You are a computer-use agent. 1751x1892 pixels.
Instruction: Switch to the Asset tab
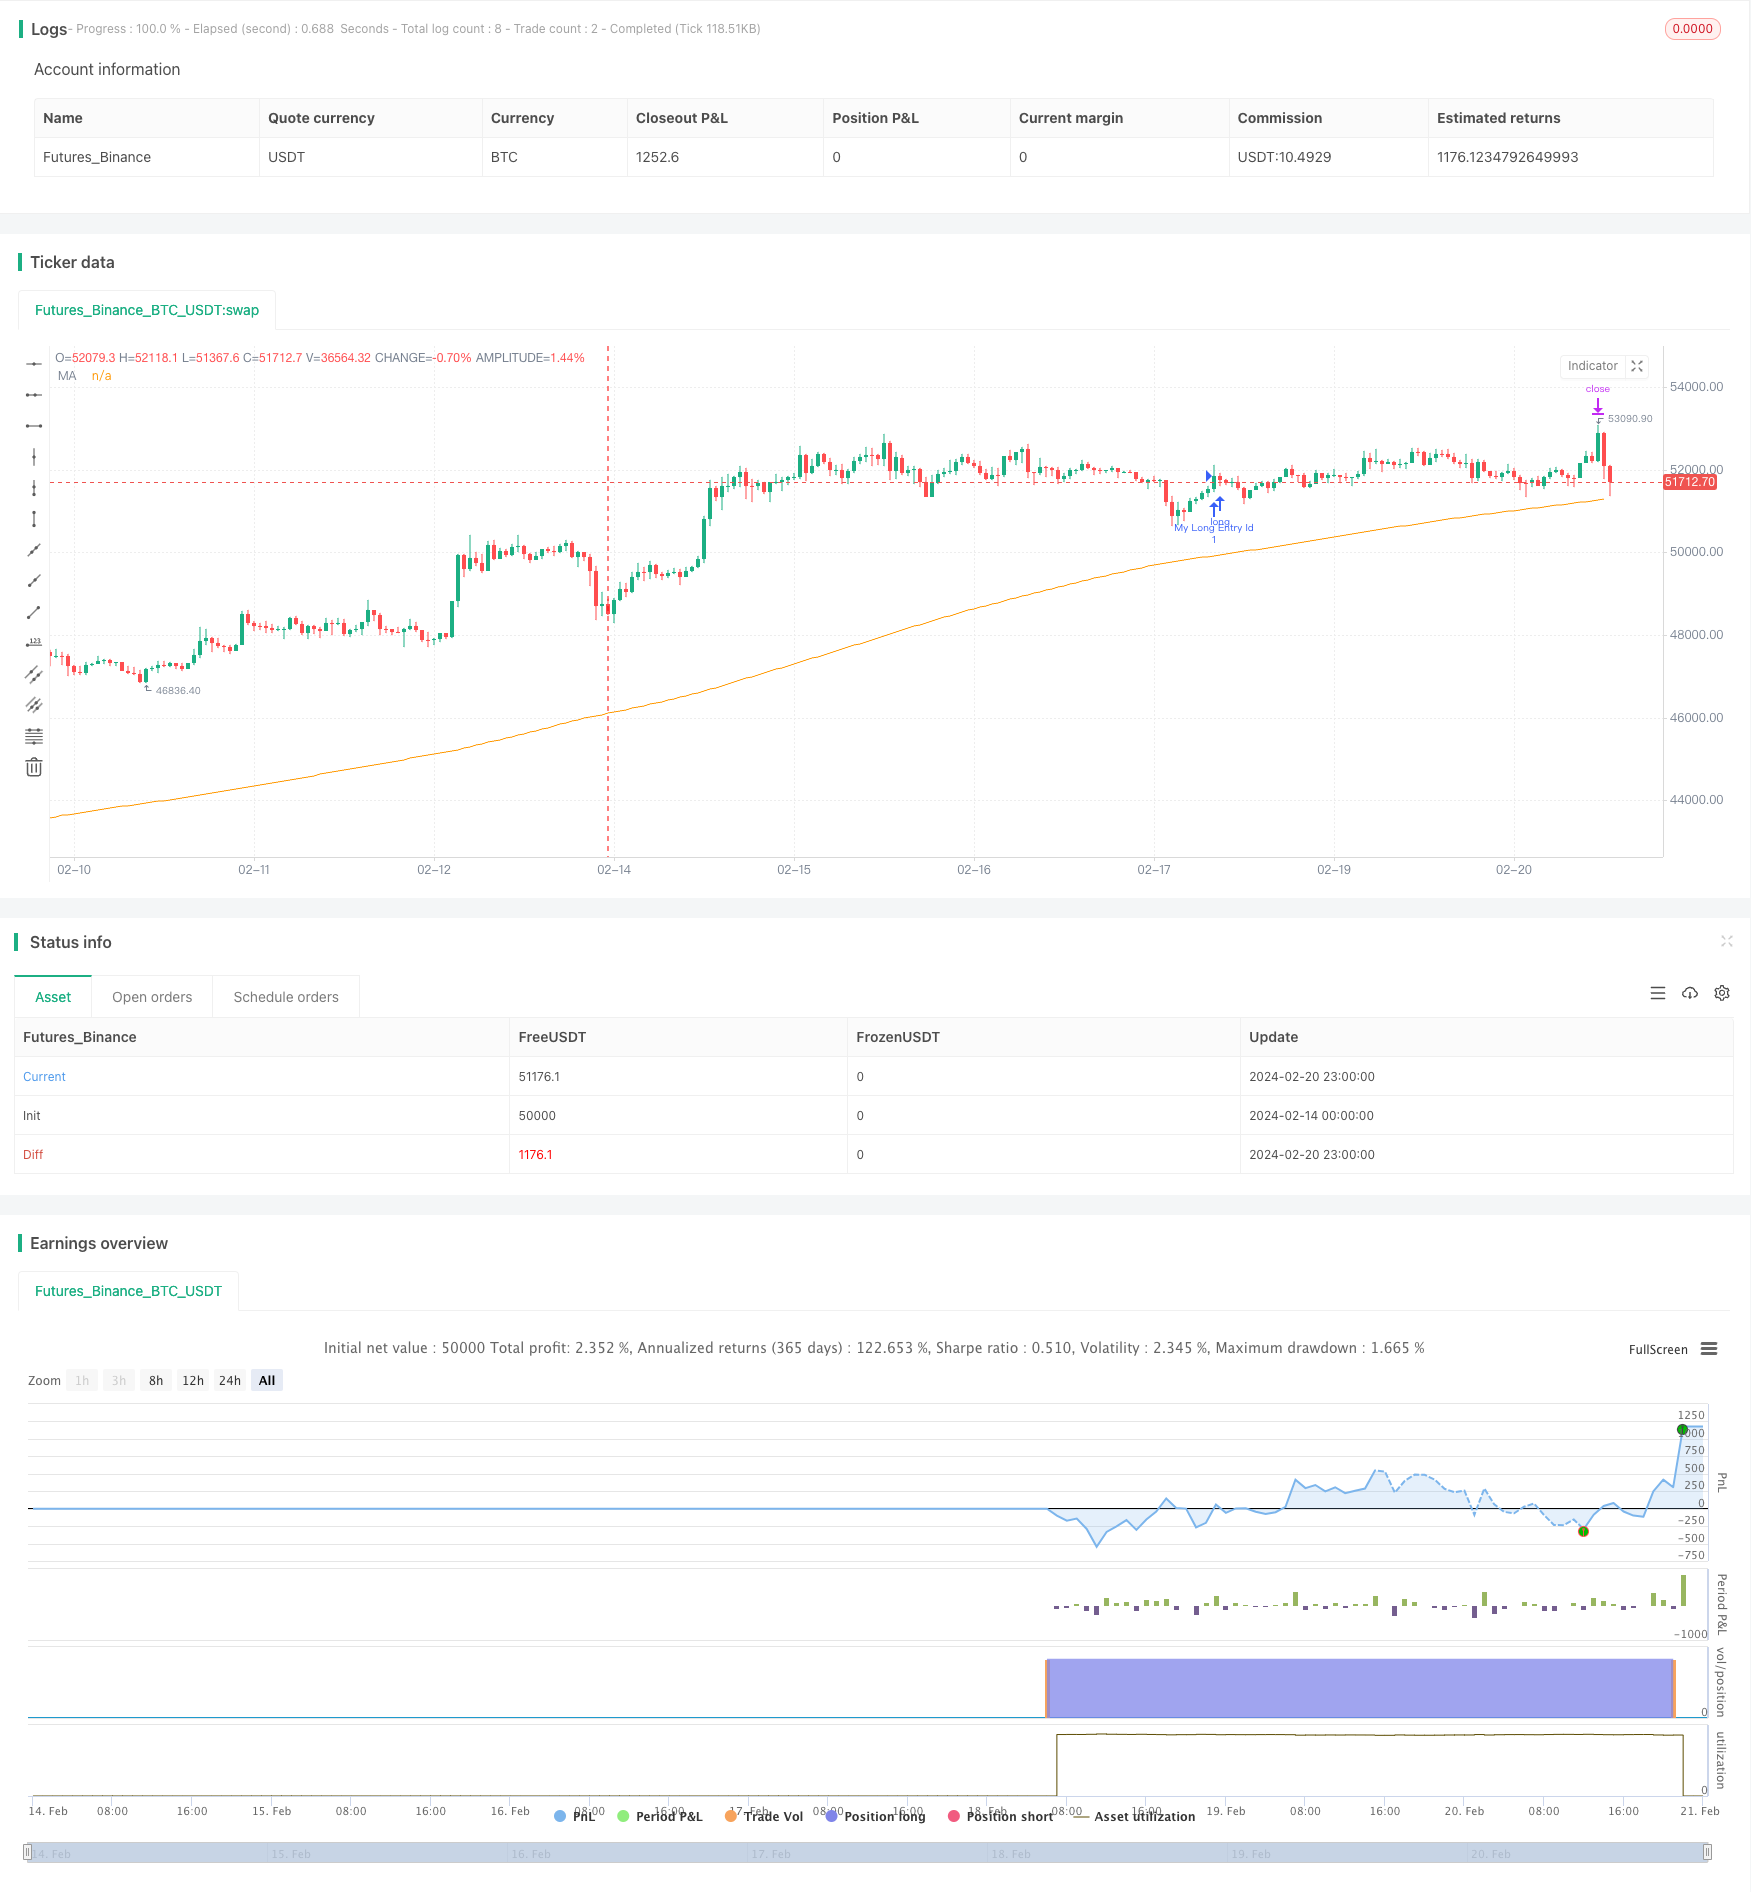pyautogui.click(x=53, y=997)
